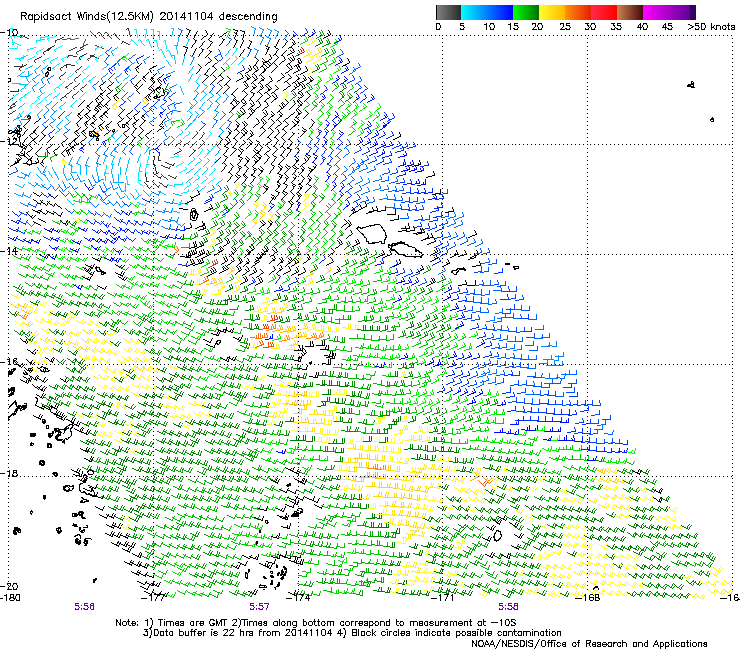Select the '-177' longitude axis label
The image size is (740, 650).
(x=154, y=597)
